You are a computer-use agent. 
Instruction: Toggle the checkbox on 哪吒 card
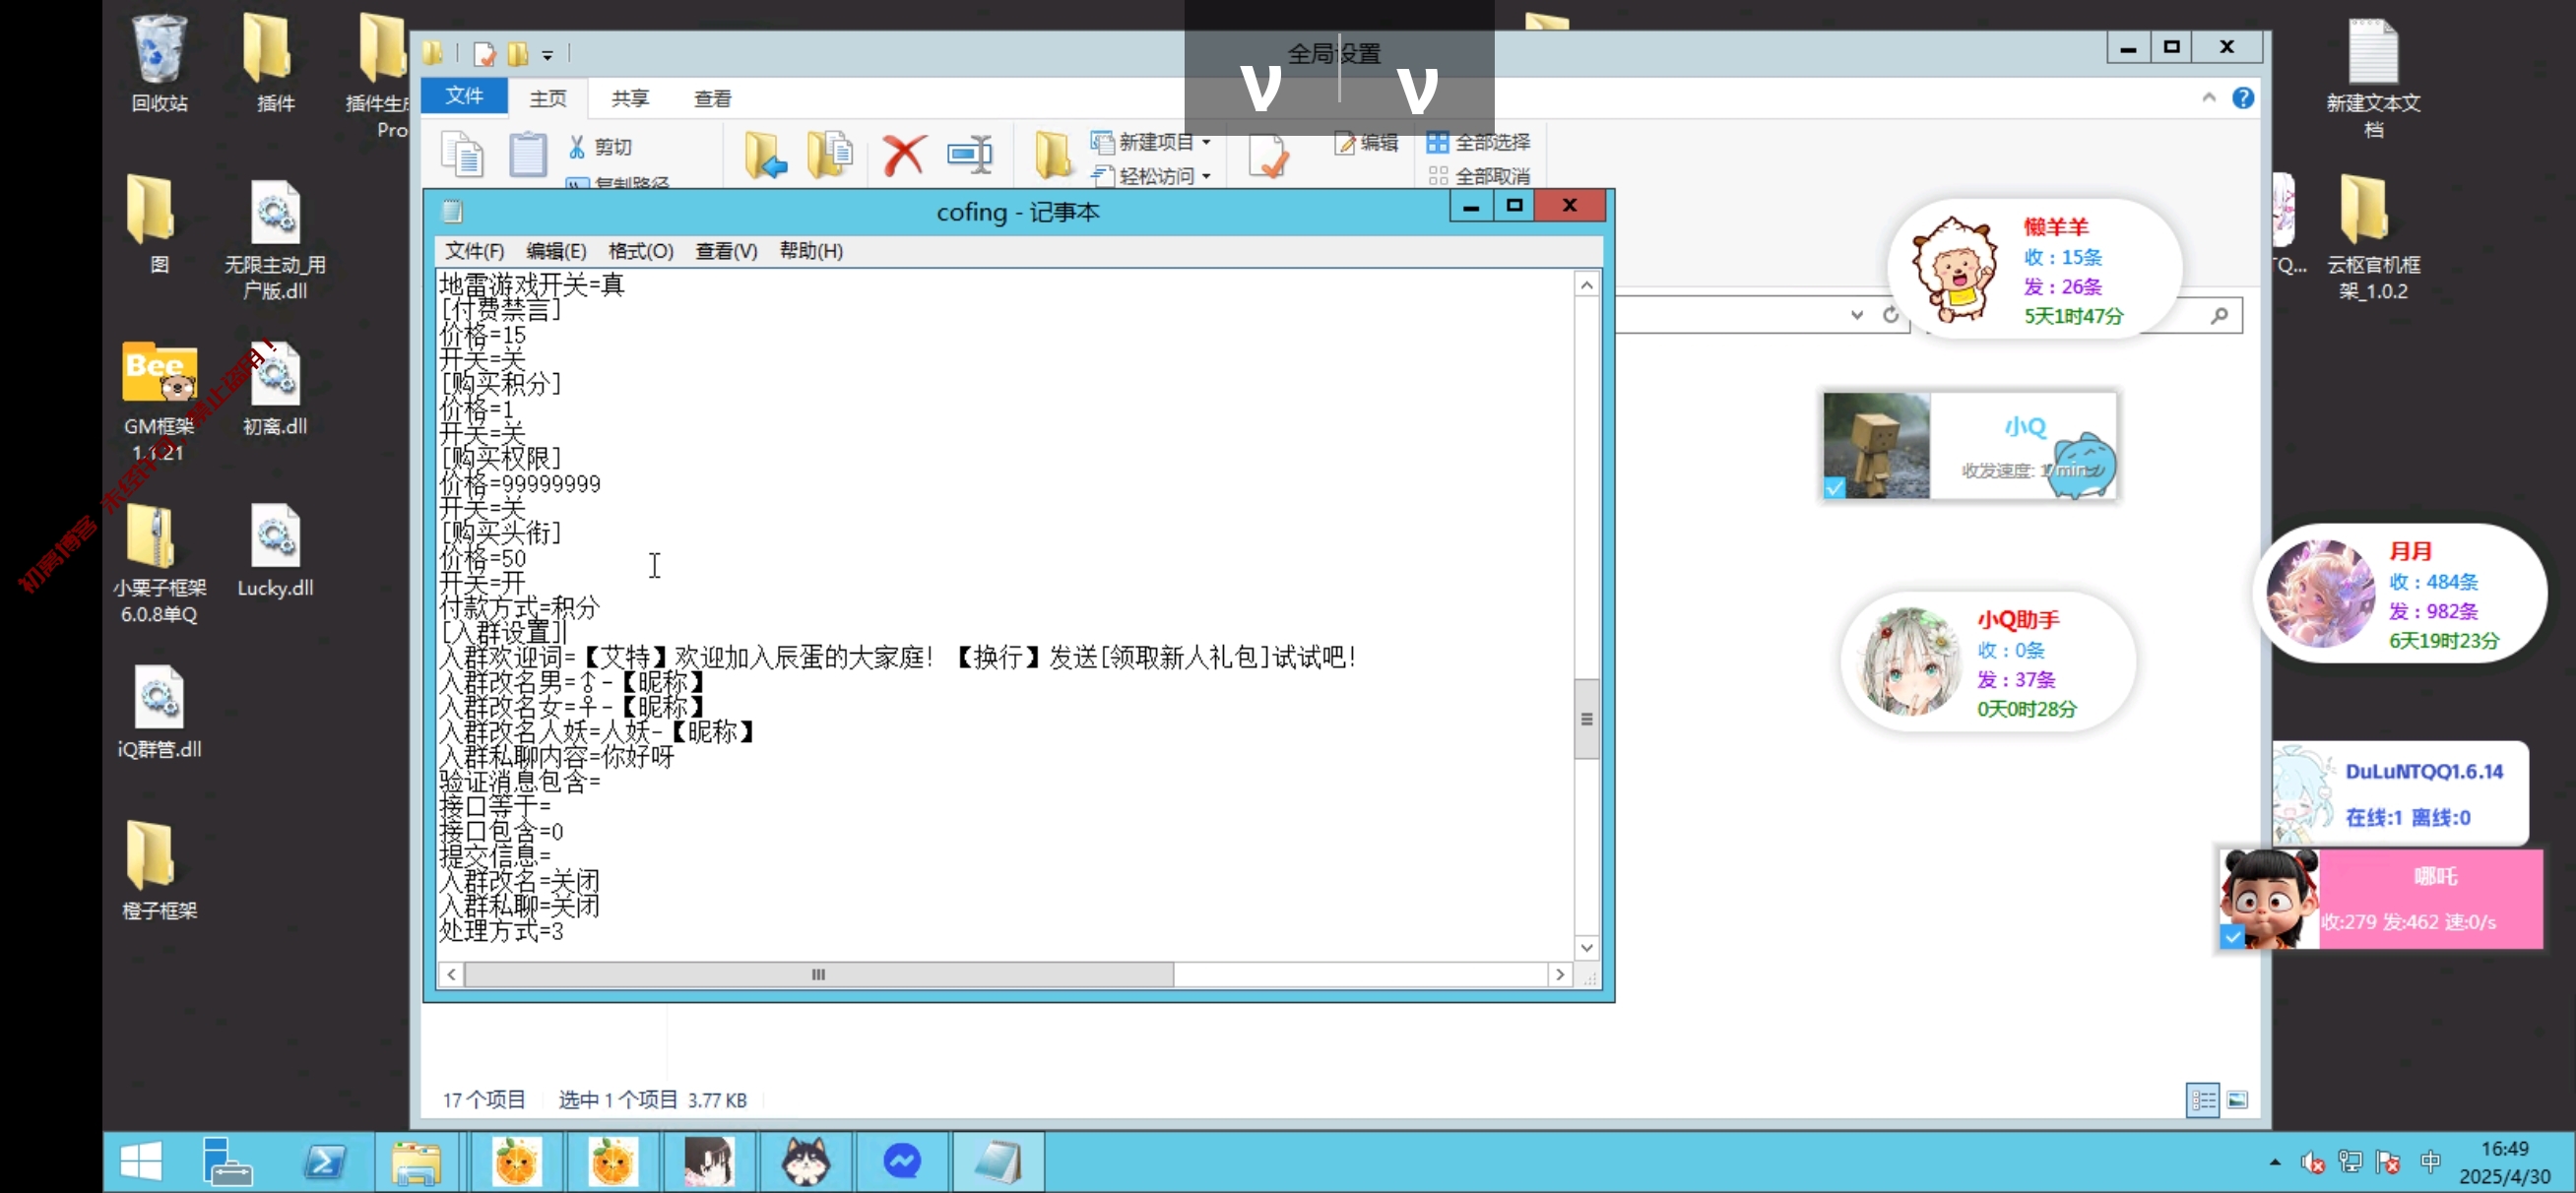[x=2232, y=936]
